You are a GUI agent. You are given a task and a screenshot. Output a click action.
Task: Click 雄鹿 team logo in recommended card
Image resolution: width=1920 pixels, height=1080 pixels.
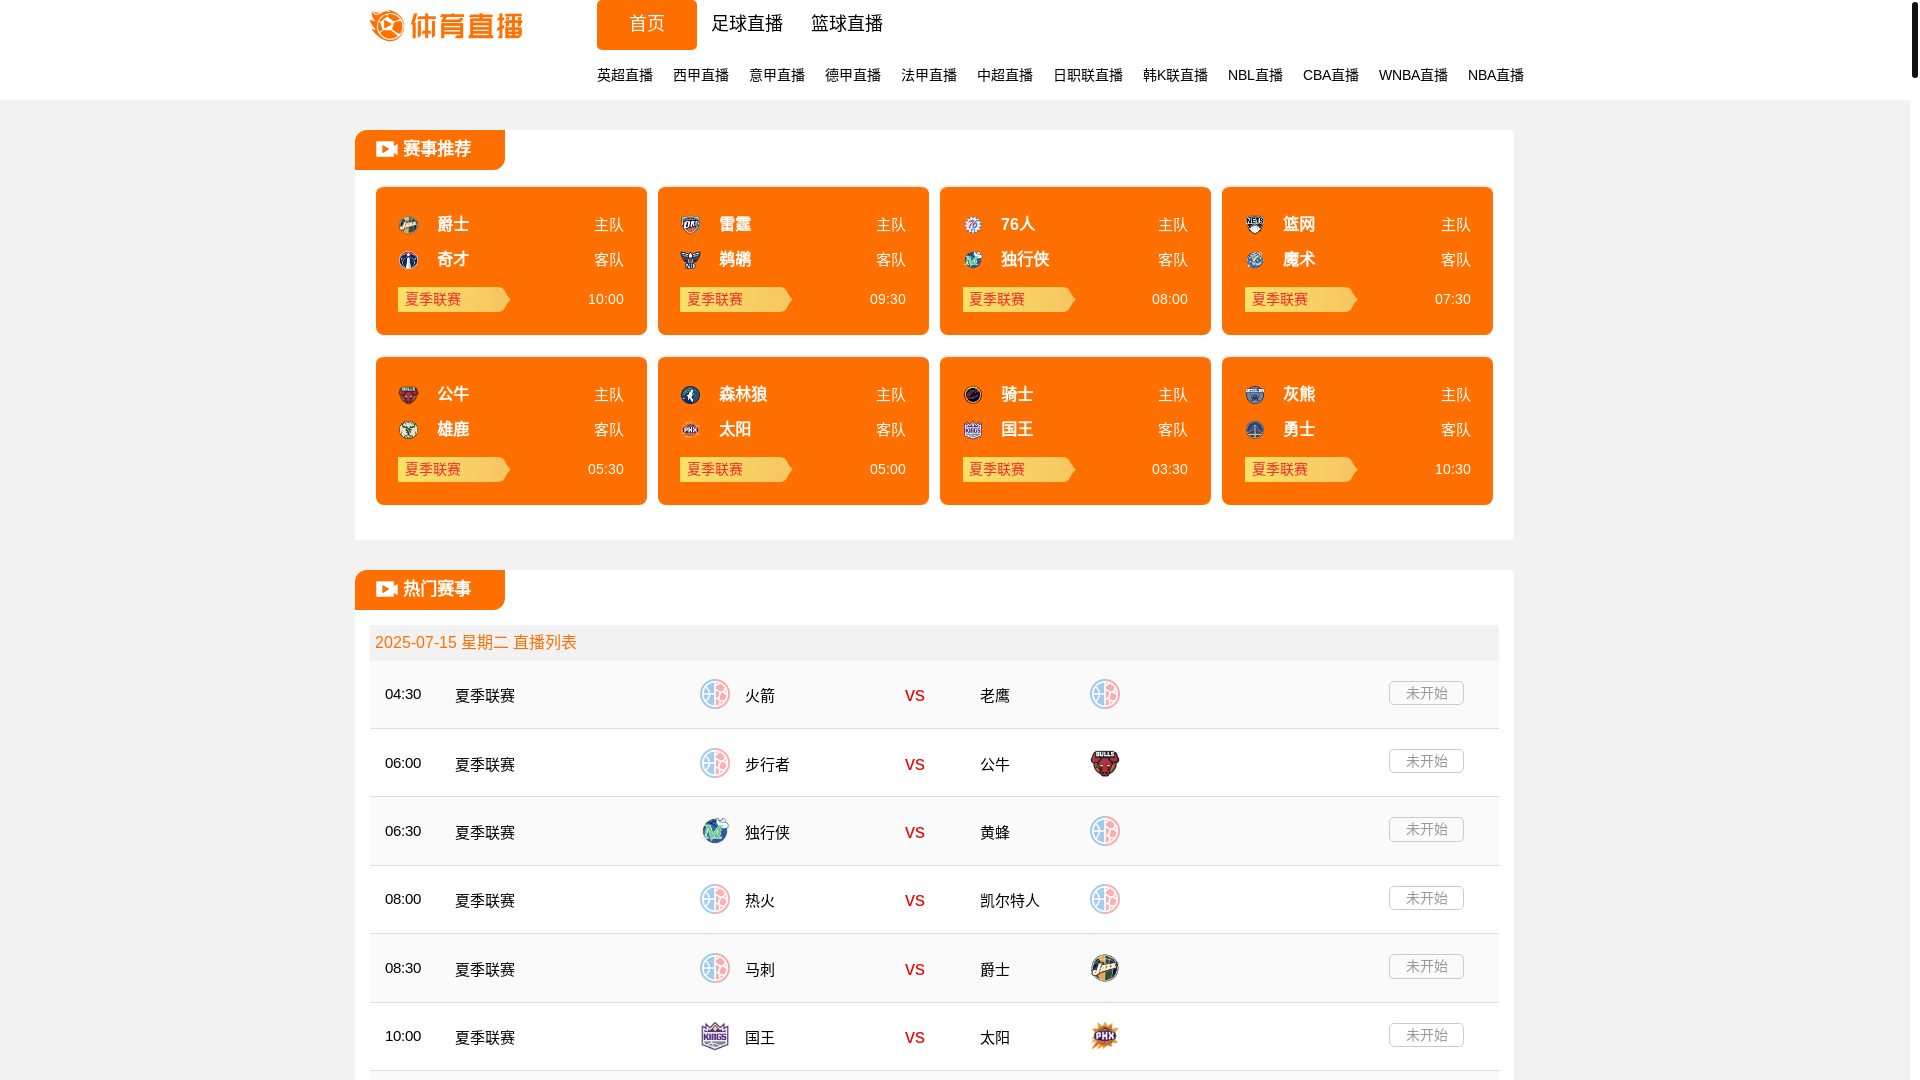coord(408,430)
